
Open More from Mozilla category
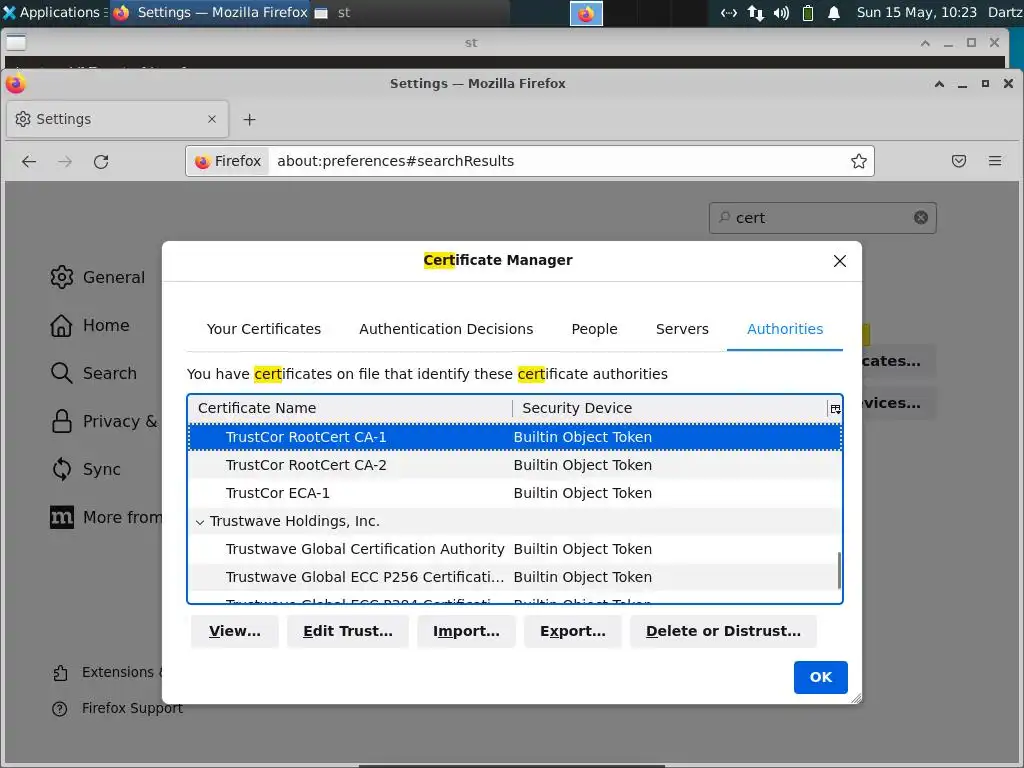click(106, 517)
